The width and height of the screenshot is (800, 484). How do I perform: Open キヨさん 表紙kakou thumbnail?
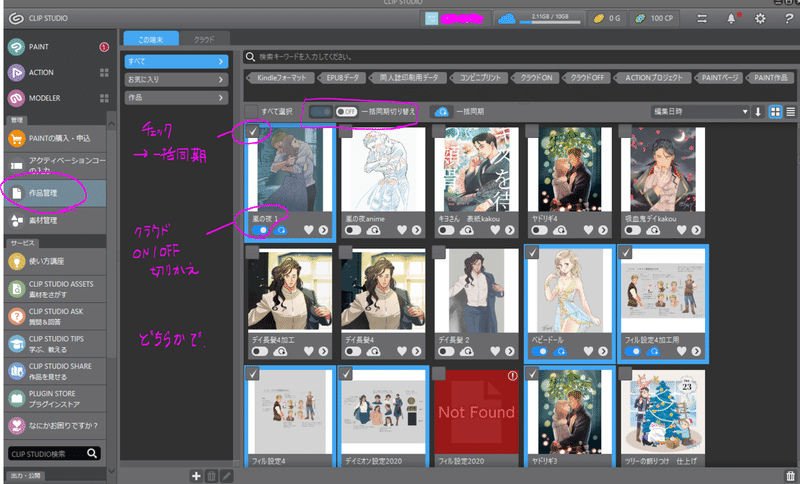(477, 169)
